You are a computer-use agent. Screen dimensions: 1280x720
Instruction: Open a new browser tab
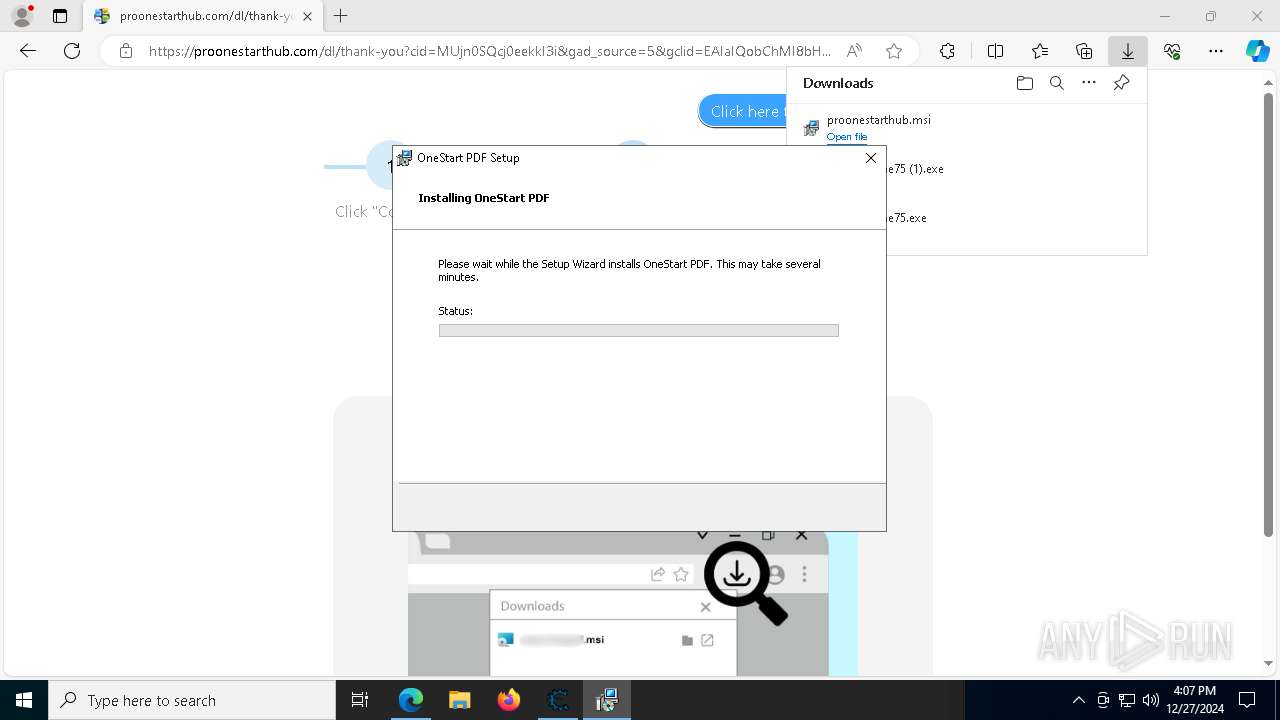(341, 16)
